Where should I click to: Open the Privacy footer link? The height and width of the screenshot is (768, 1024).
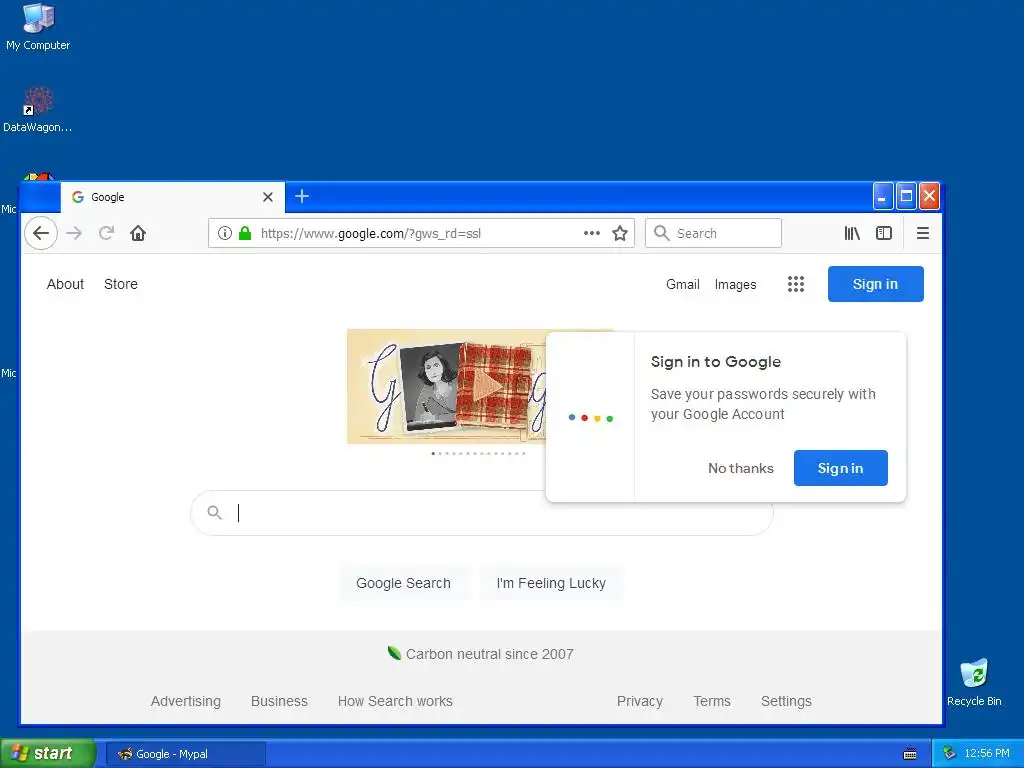(640, 701)
